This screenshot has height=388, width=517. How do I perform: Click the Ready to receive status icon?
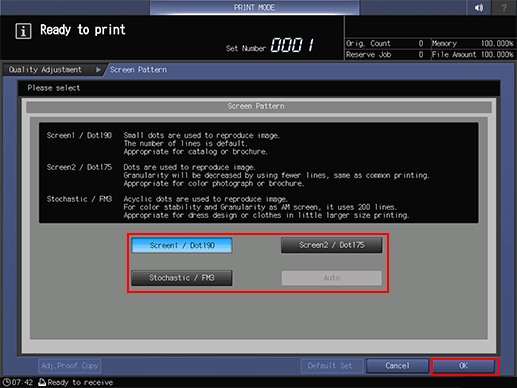click(x=42, y=382)
